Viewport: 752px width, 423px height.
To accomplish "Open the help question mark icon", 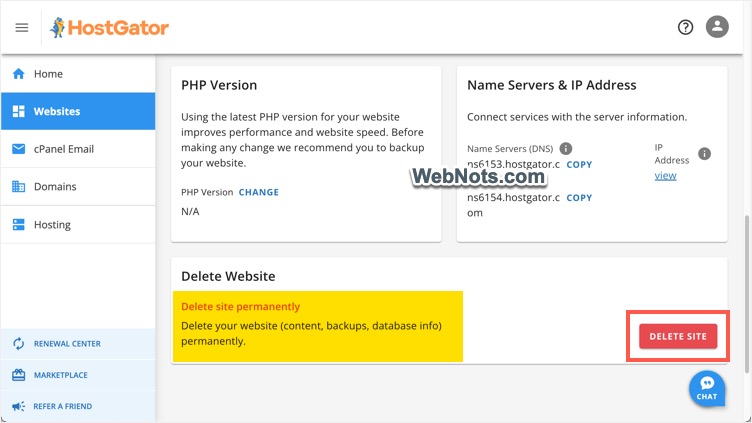I will 685,27.
